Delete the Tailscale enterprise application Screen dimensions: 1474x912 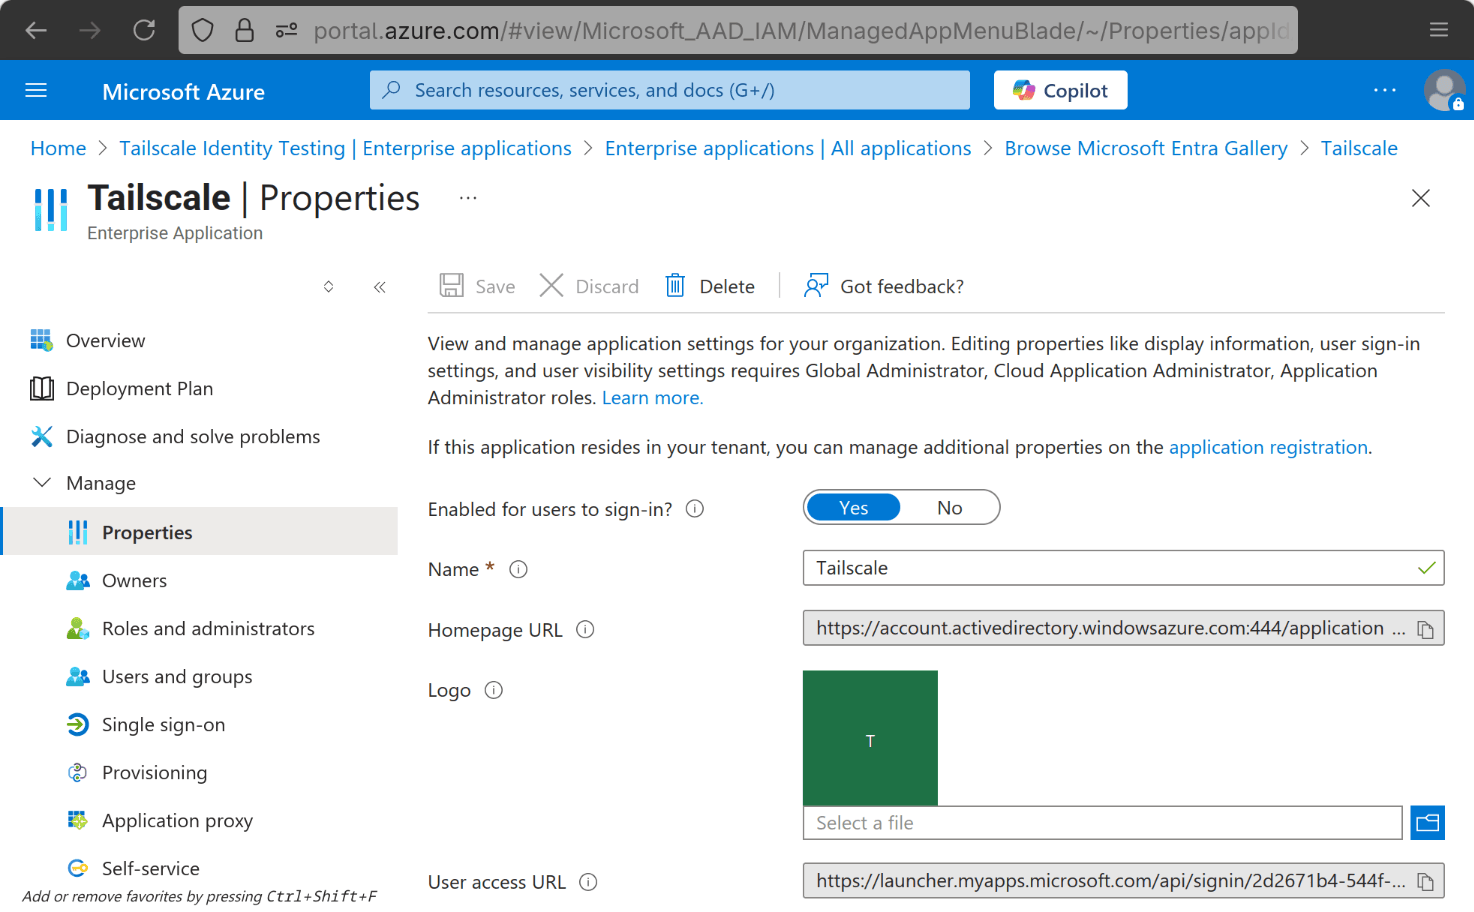710,286
